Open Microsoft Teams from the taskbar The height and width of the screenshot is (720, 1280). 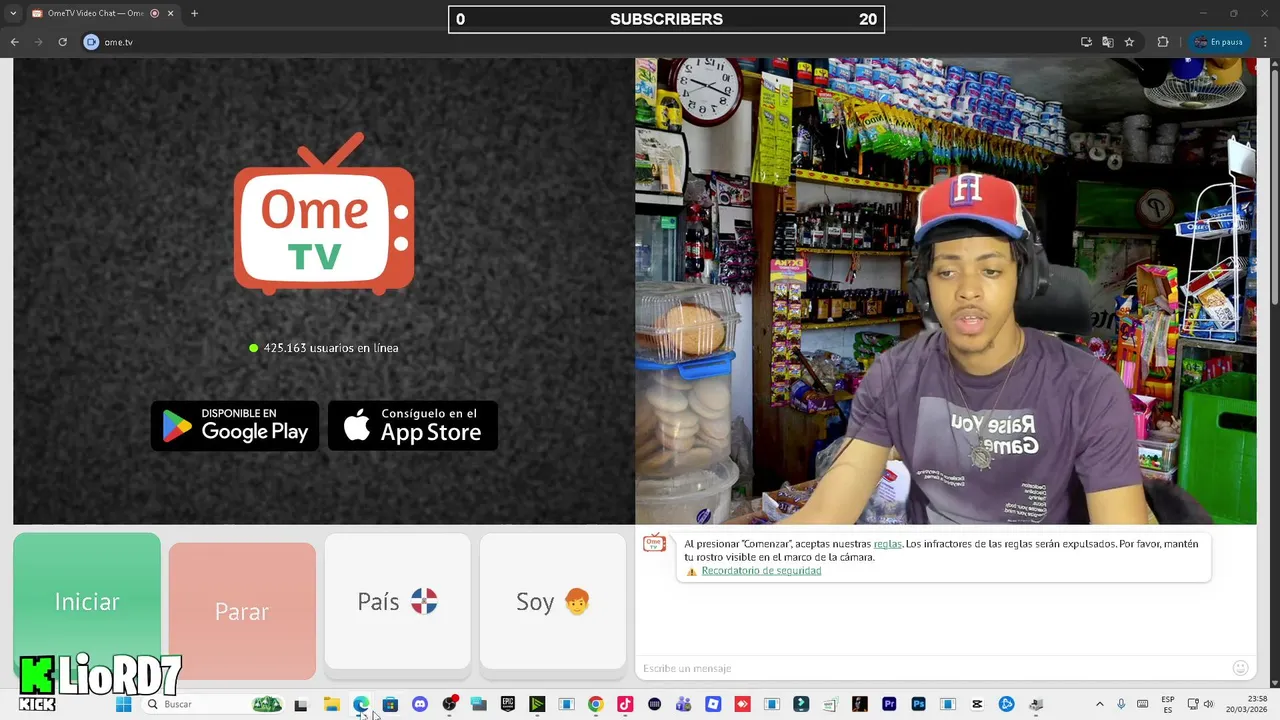click(x=684, y=704)
